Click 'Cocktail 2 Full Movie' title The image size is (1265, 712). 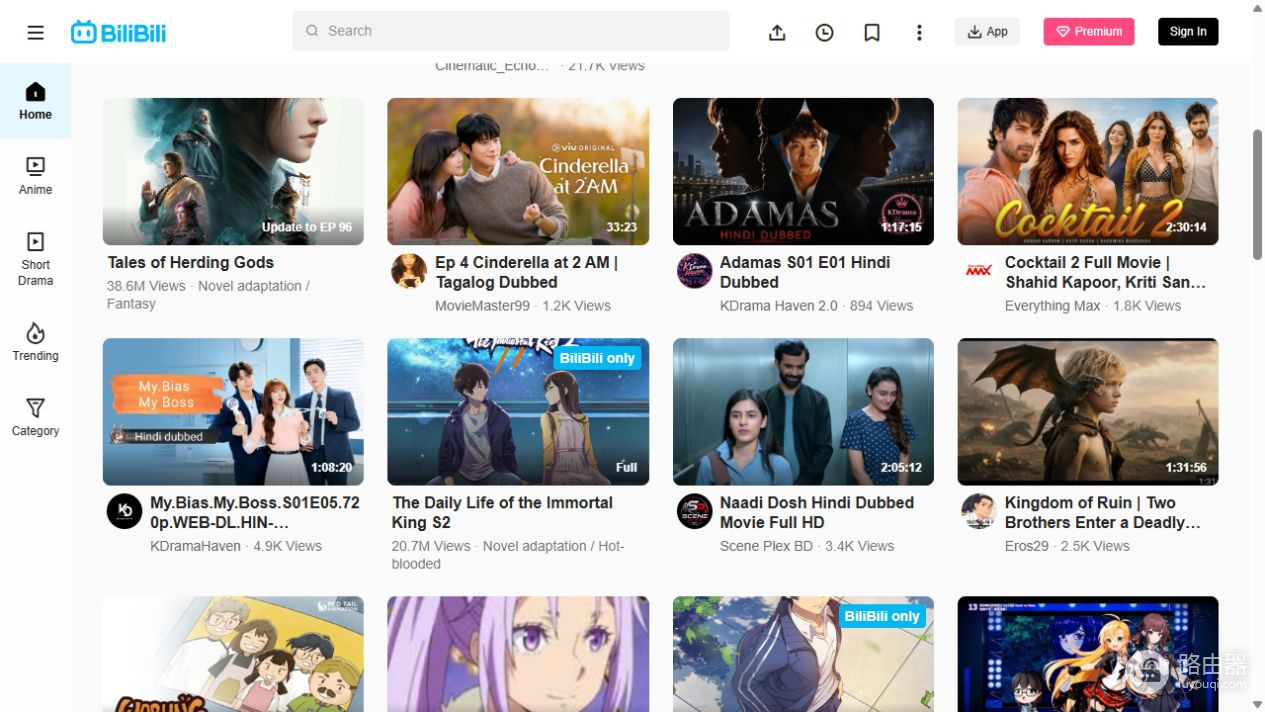pyautogui.click(x=1105, y=272)
